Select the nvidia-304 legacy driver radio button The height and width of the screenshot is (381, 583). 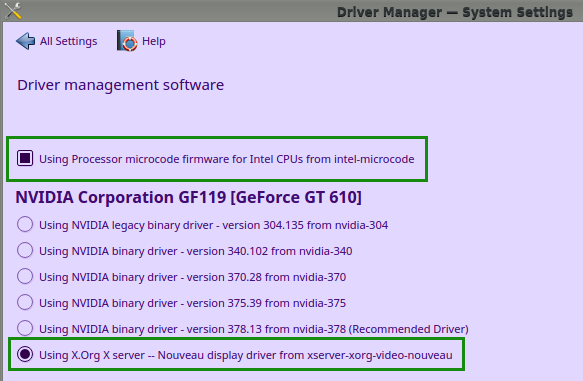click(x=25, y=225)
